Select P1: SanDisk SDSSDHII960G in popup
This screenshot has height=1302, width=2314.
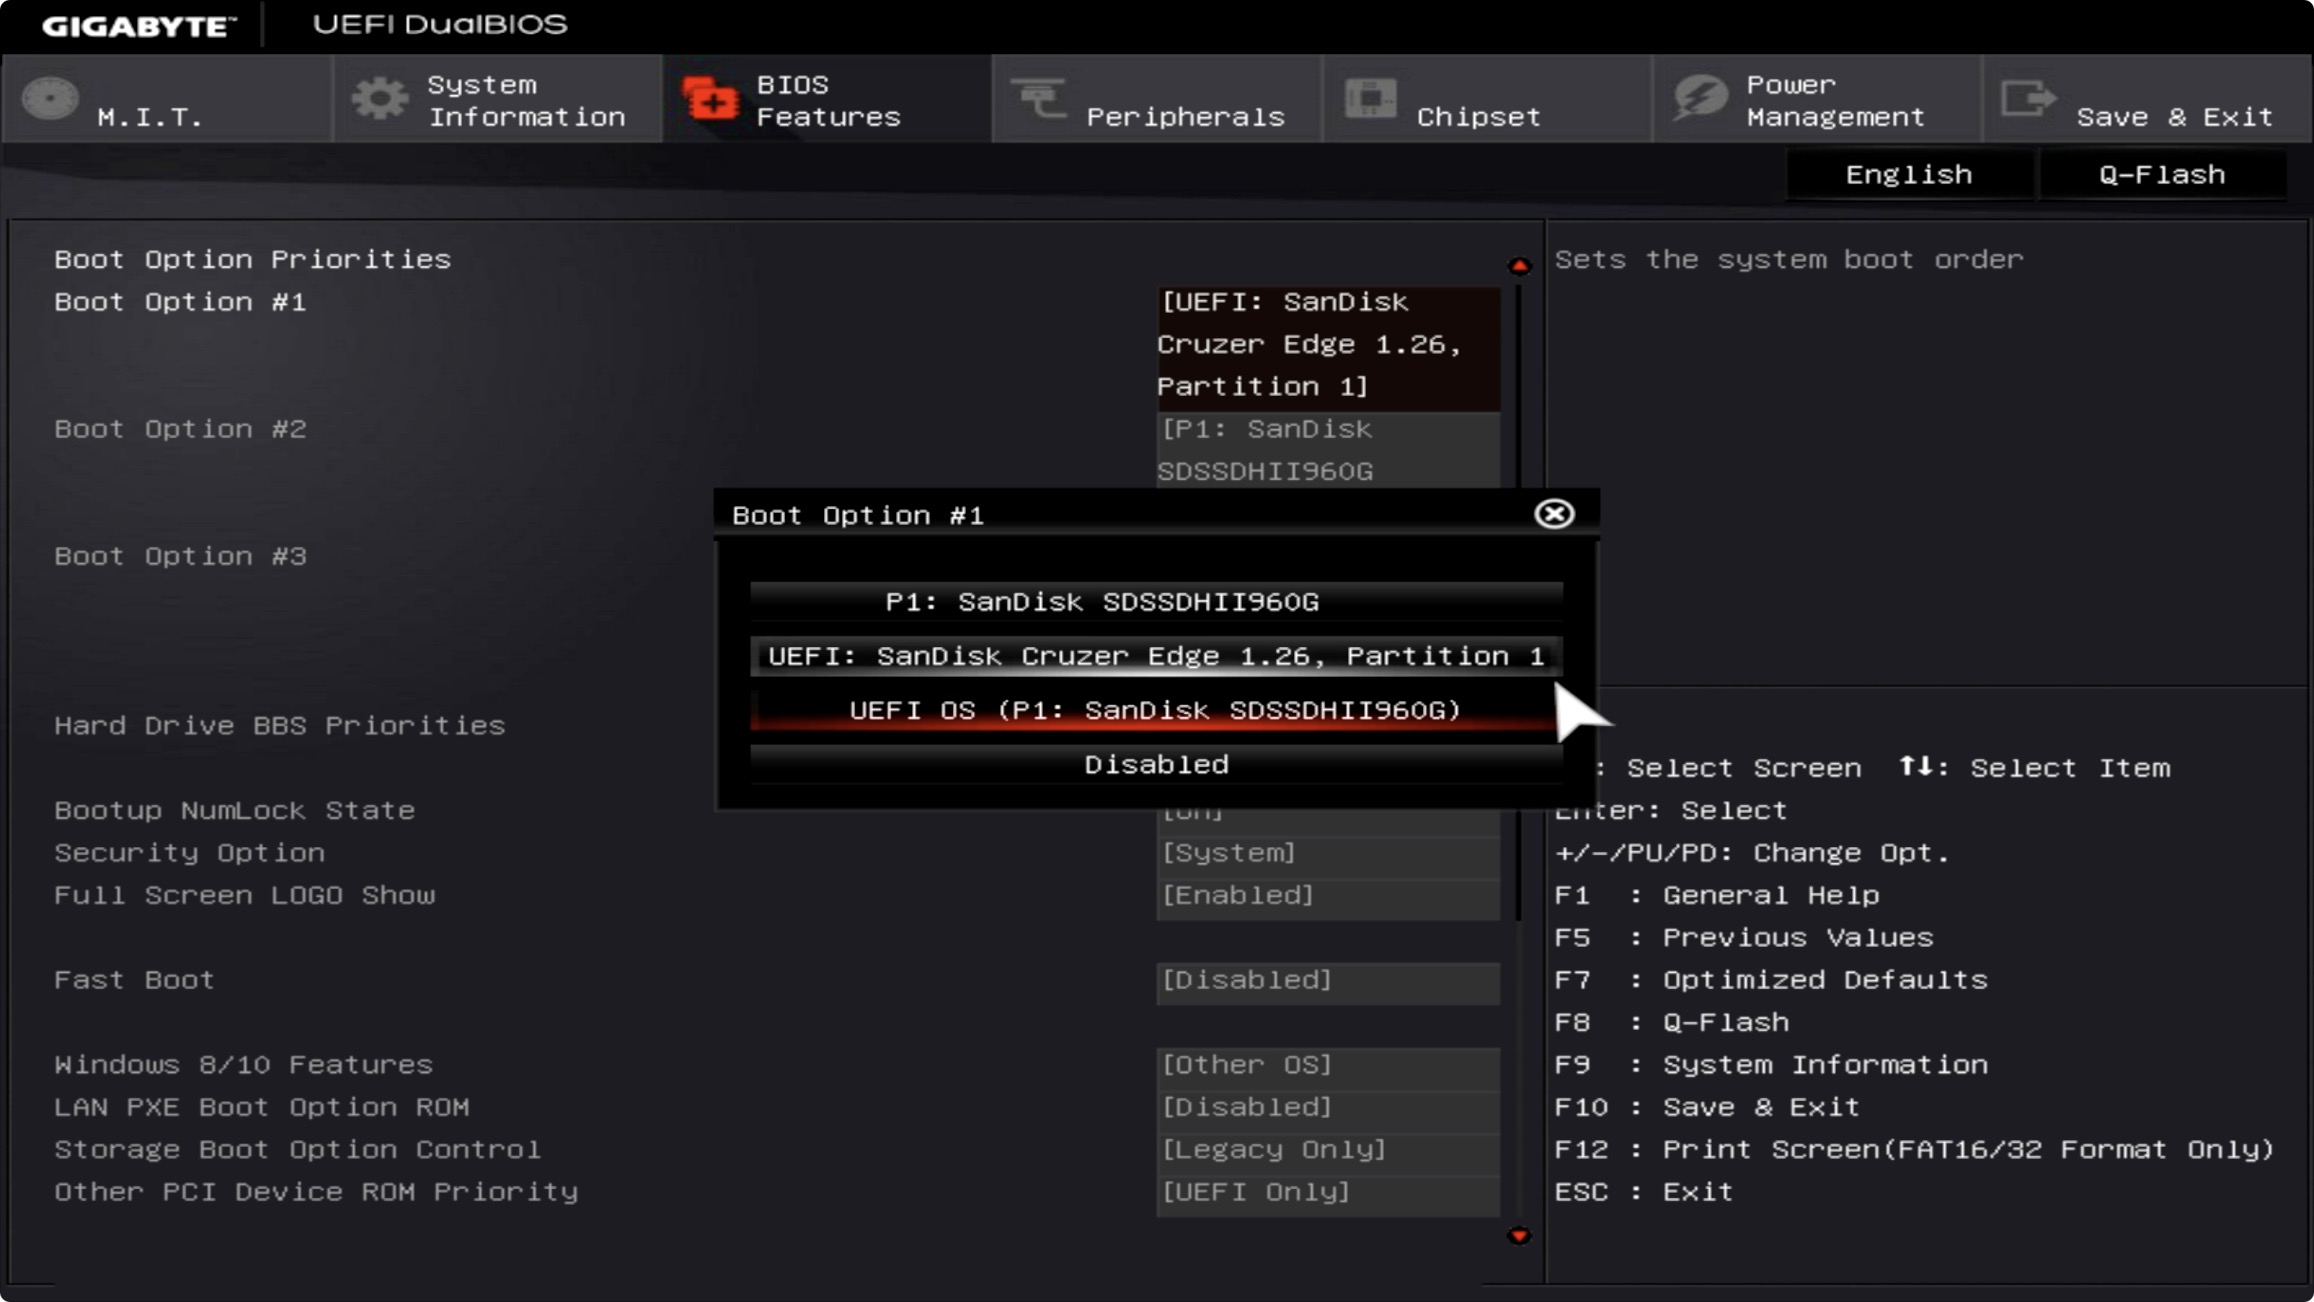pyautogui.click(x=1155, y=602)
